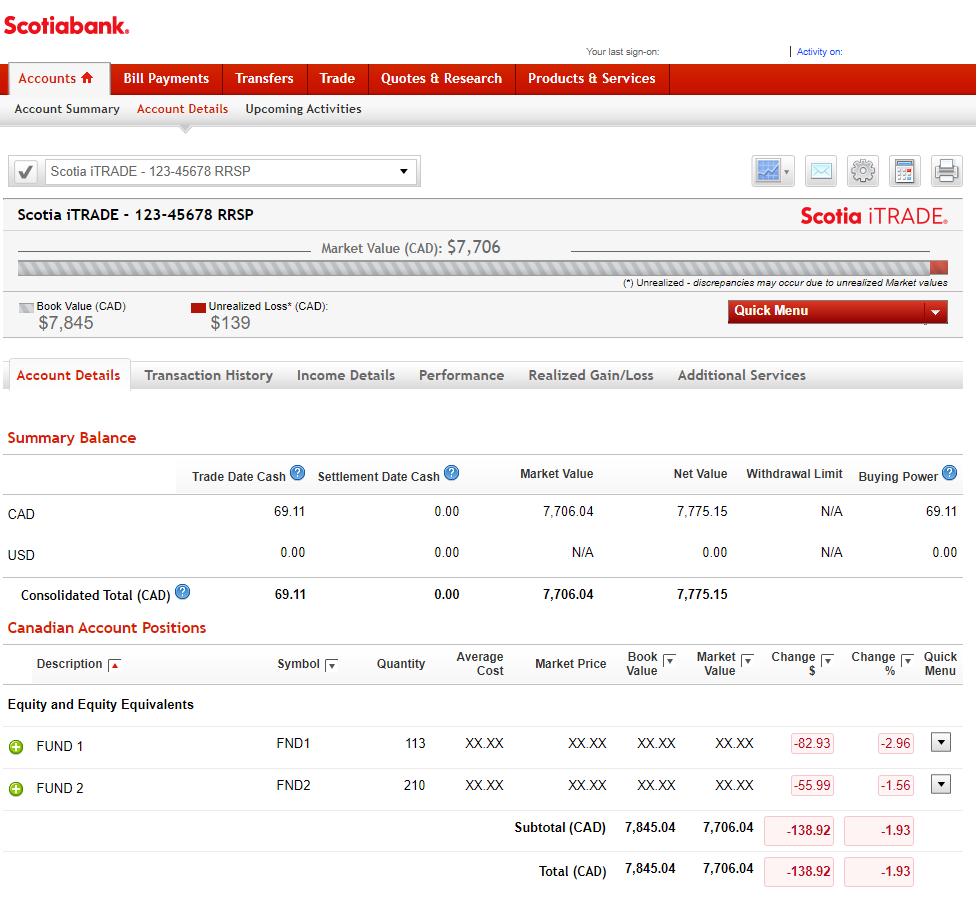Screen dimensions: 976x908
Task: Switch to Performance tab
Action: tap(461, 375)
